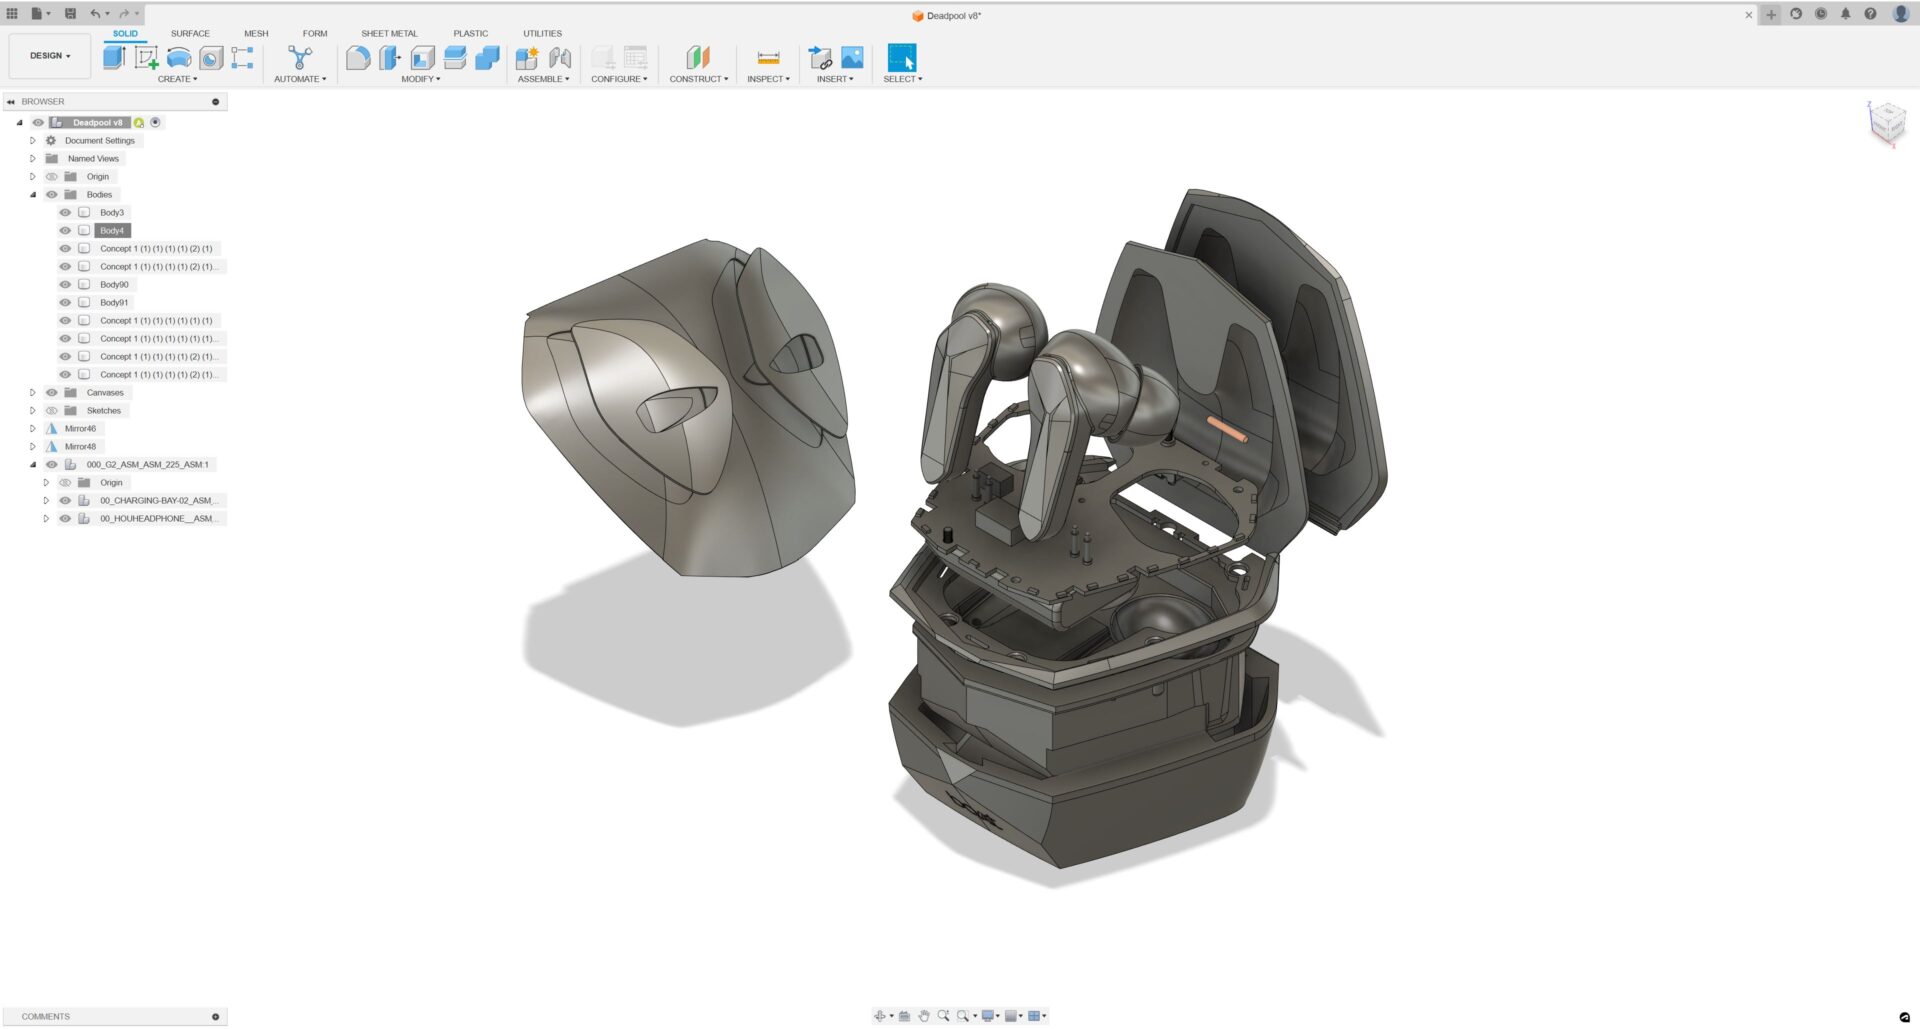This screenshot has width=1920, height=1029.
Task: Activate the Pan tool at screen bottom
Action: (x=923, y=1016)
